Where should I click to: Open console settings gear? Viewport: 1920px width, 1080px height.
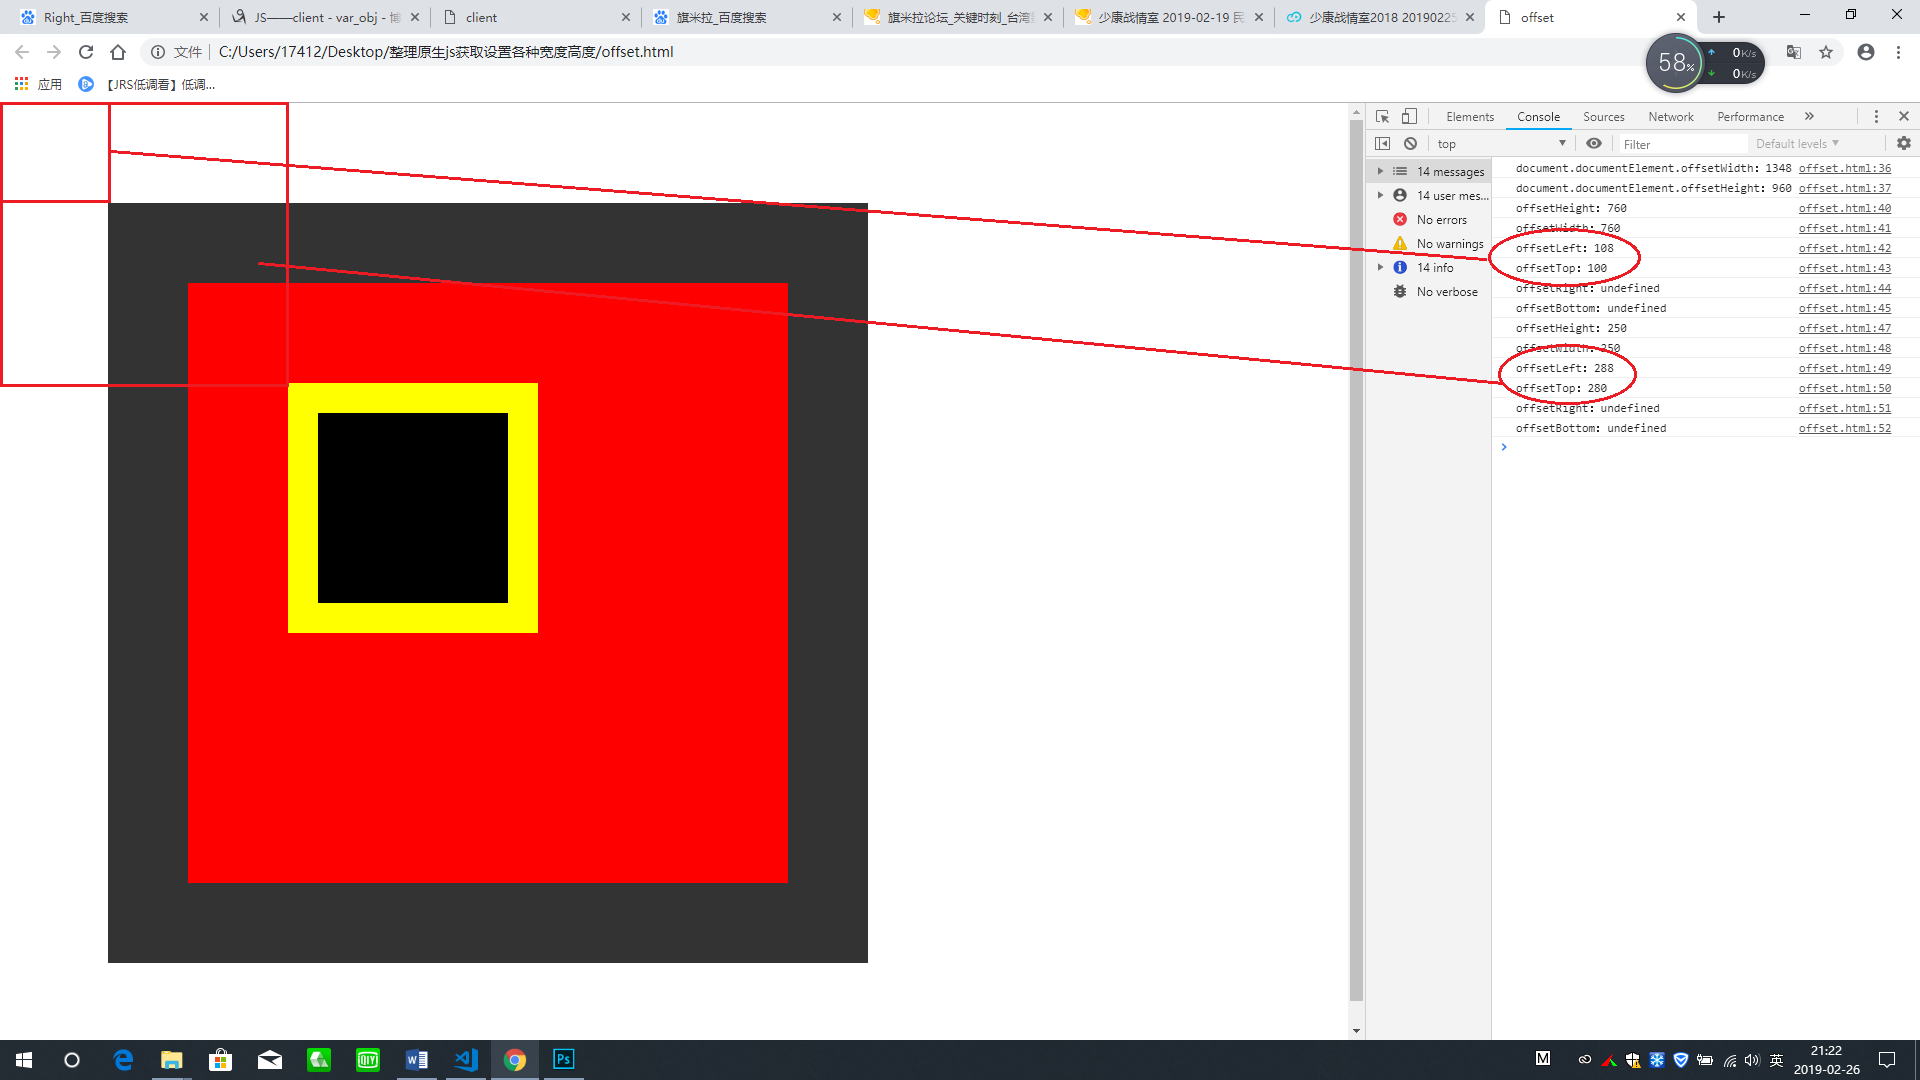1904,143
